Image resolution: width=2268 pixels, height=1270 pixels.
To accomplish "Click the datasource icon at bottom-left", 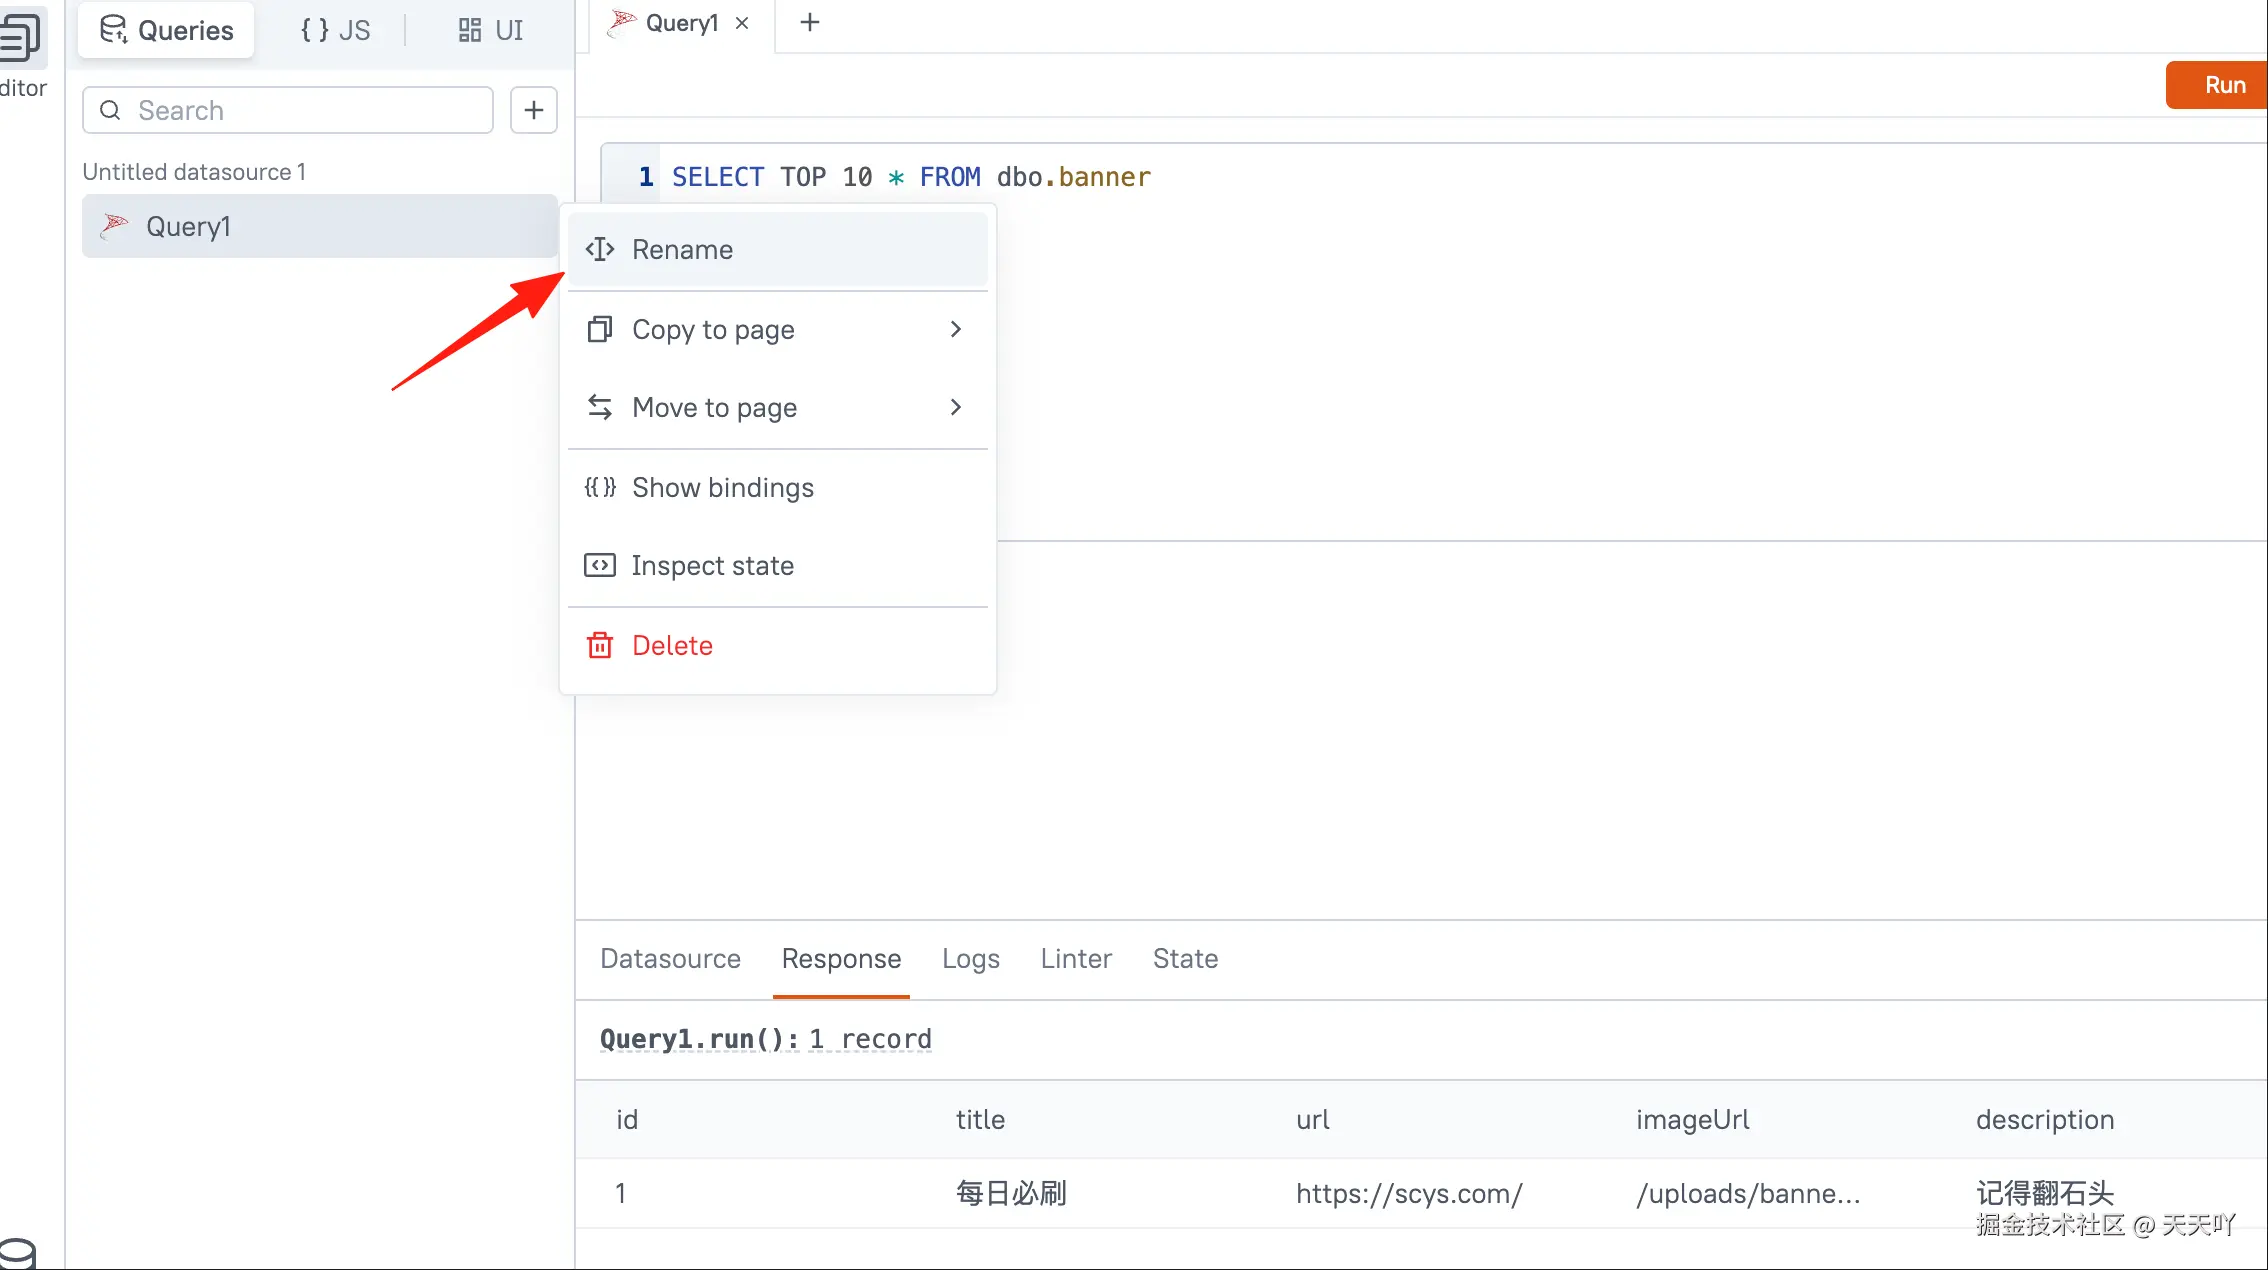I will (x=18, y=1252).
